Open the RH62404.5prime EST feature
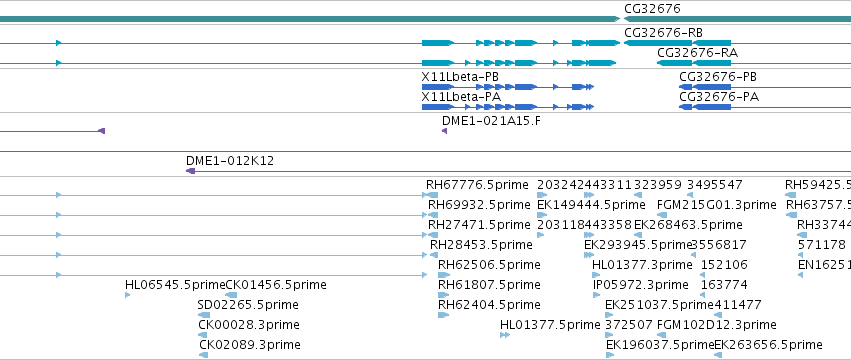 (443, 315)
